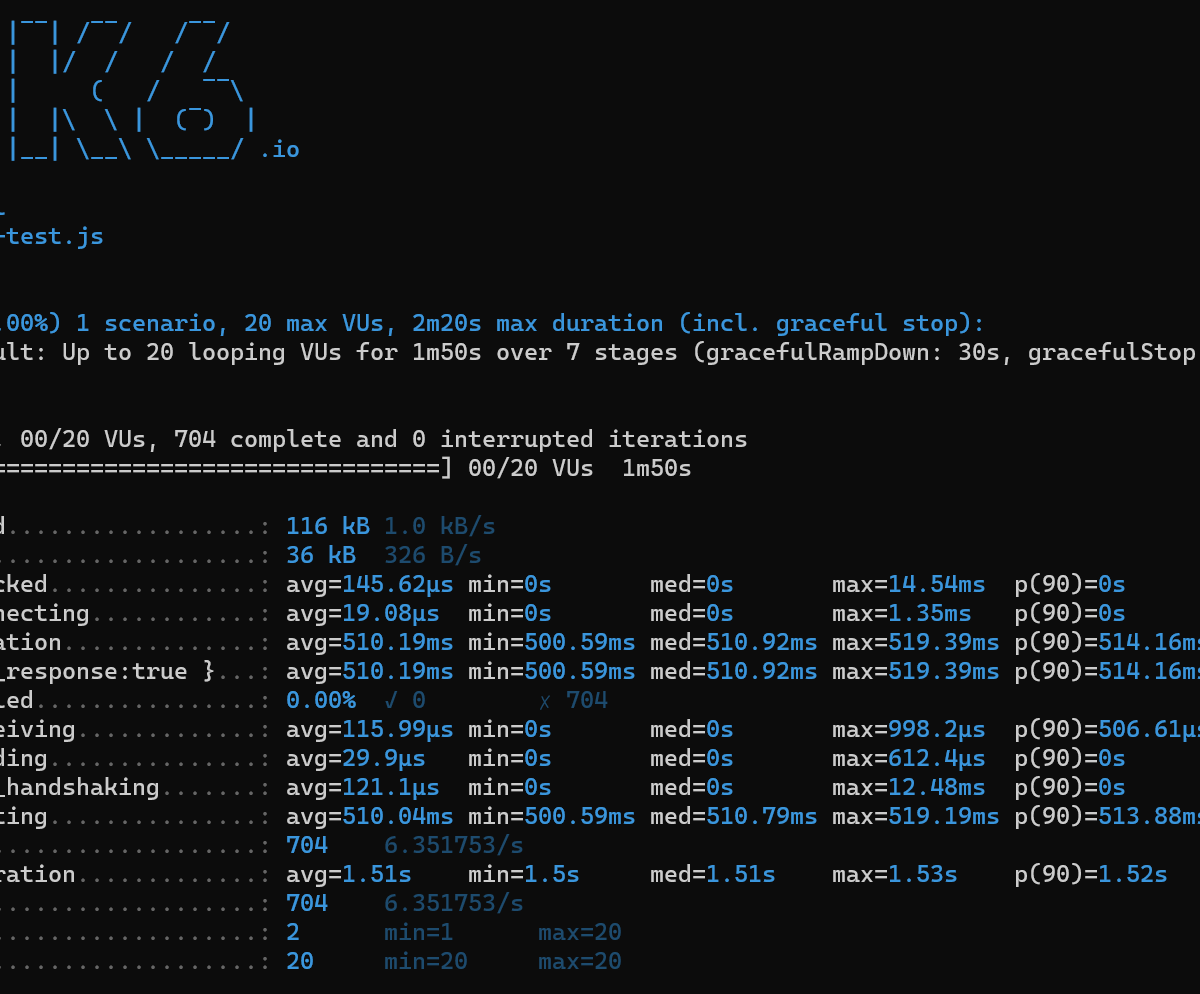Select the "0.00%" failure rate
1200x994 pixels.
[320, 700]
